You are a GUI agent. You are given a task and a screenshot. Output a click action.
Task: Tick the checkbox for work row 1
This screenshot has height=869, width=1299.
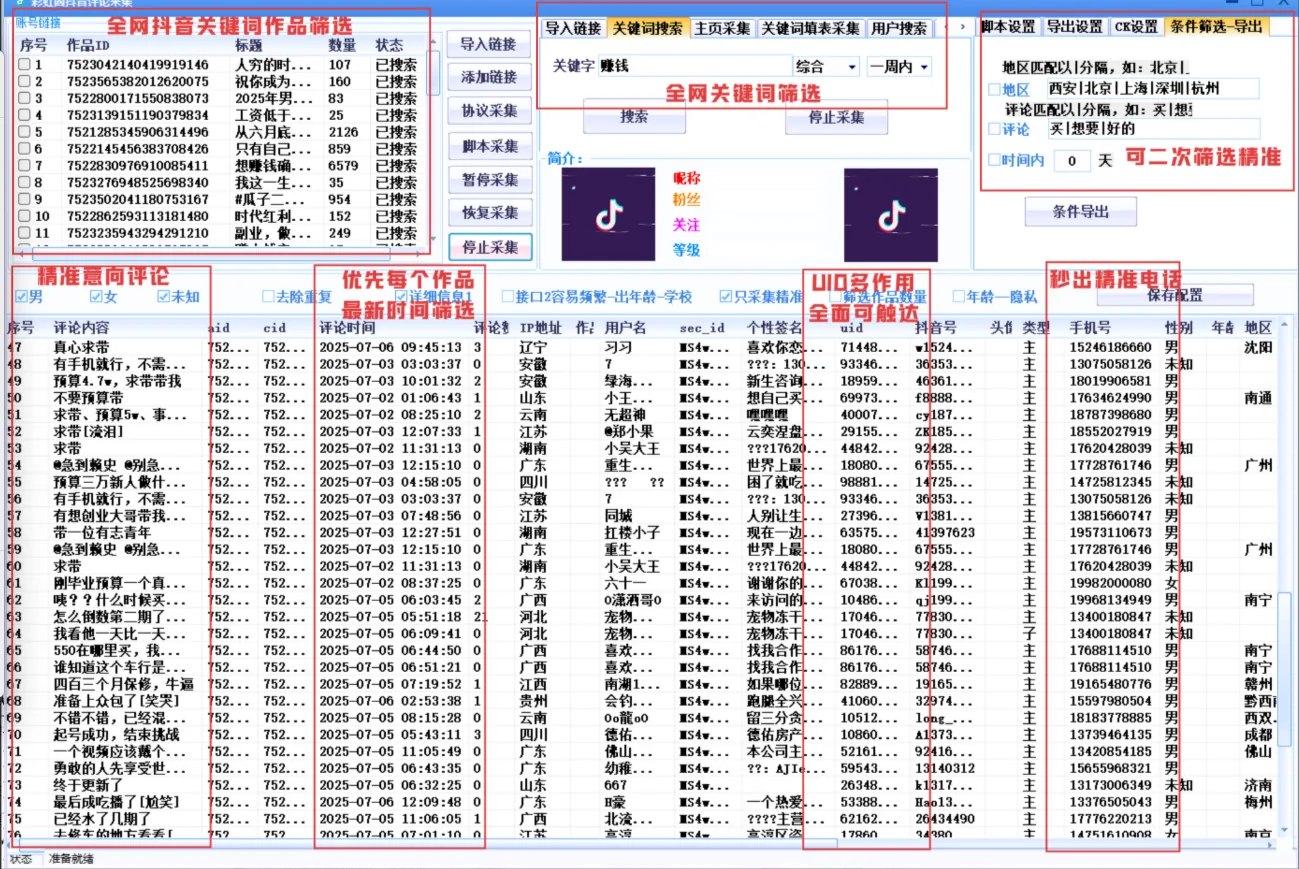[24, 65]
